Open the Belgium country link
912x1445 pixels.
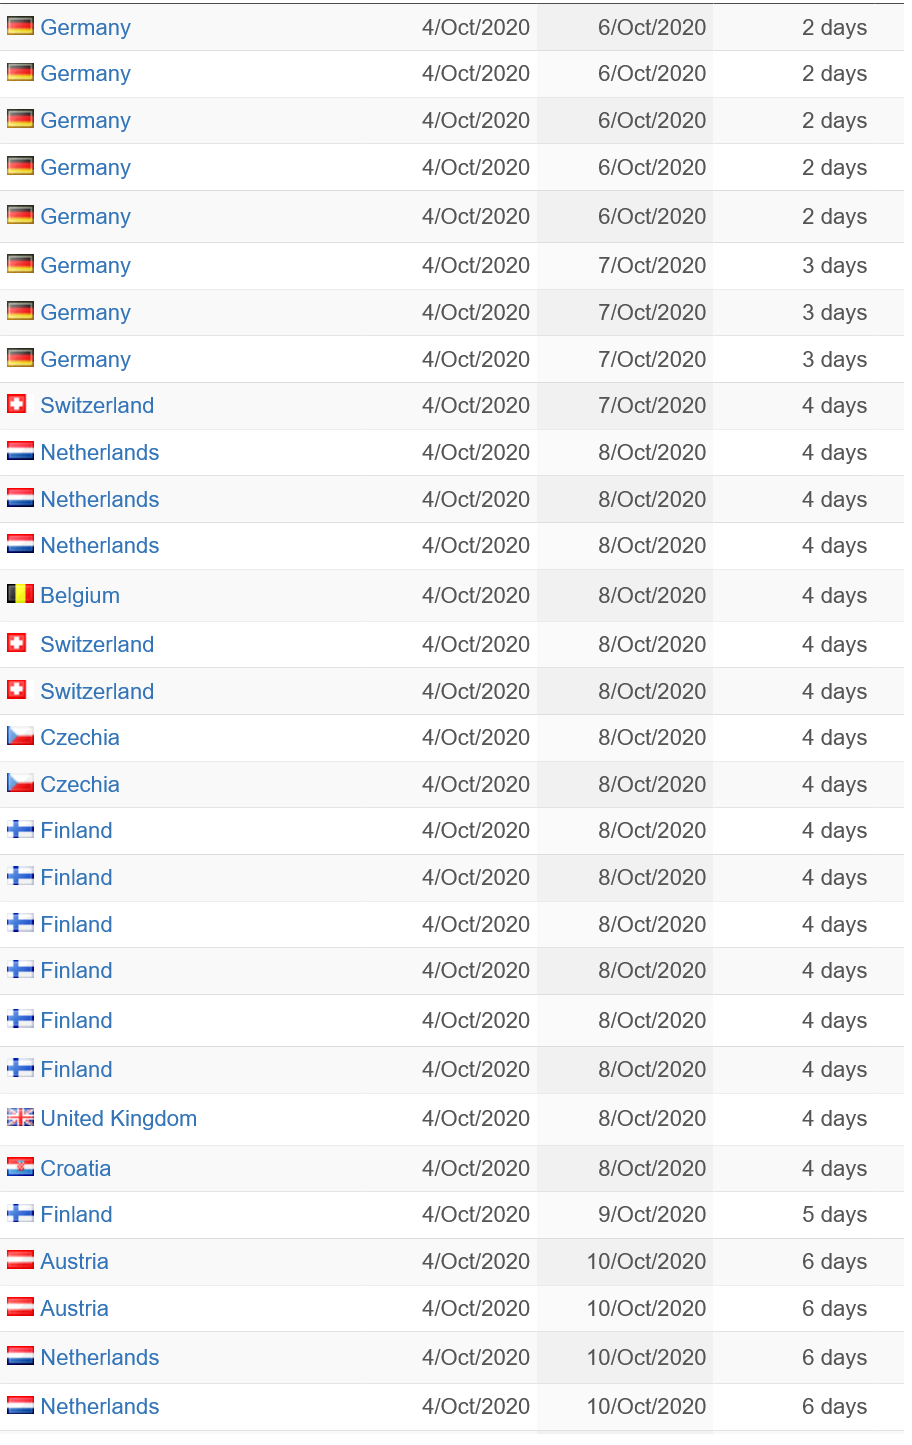click(x=80, y=596)
